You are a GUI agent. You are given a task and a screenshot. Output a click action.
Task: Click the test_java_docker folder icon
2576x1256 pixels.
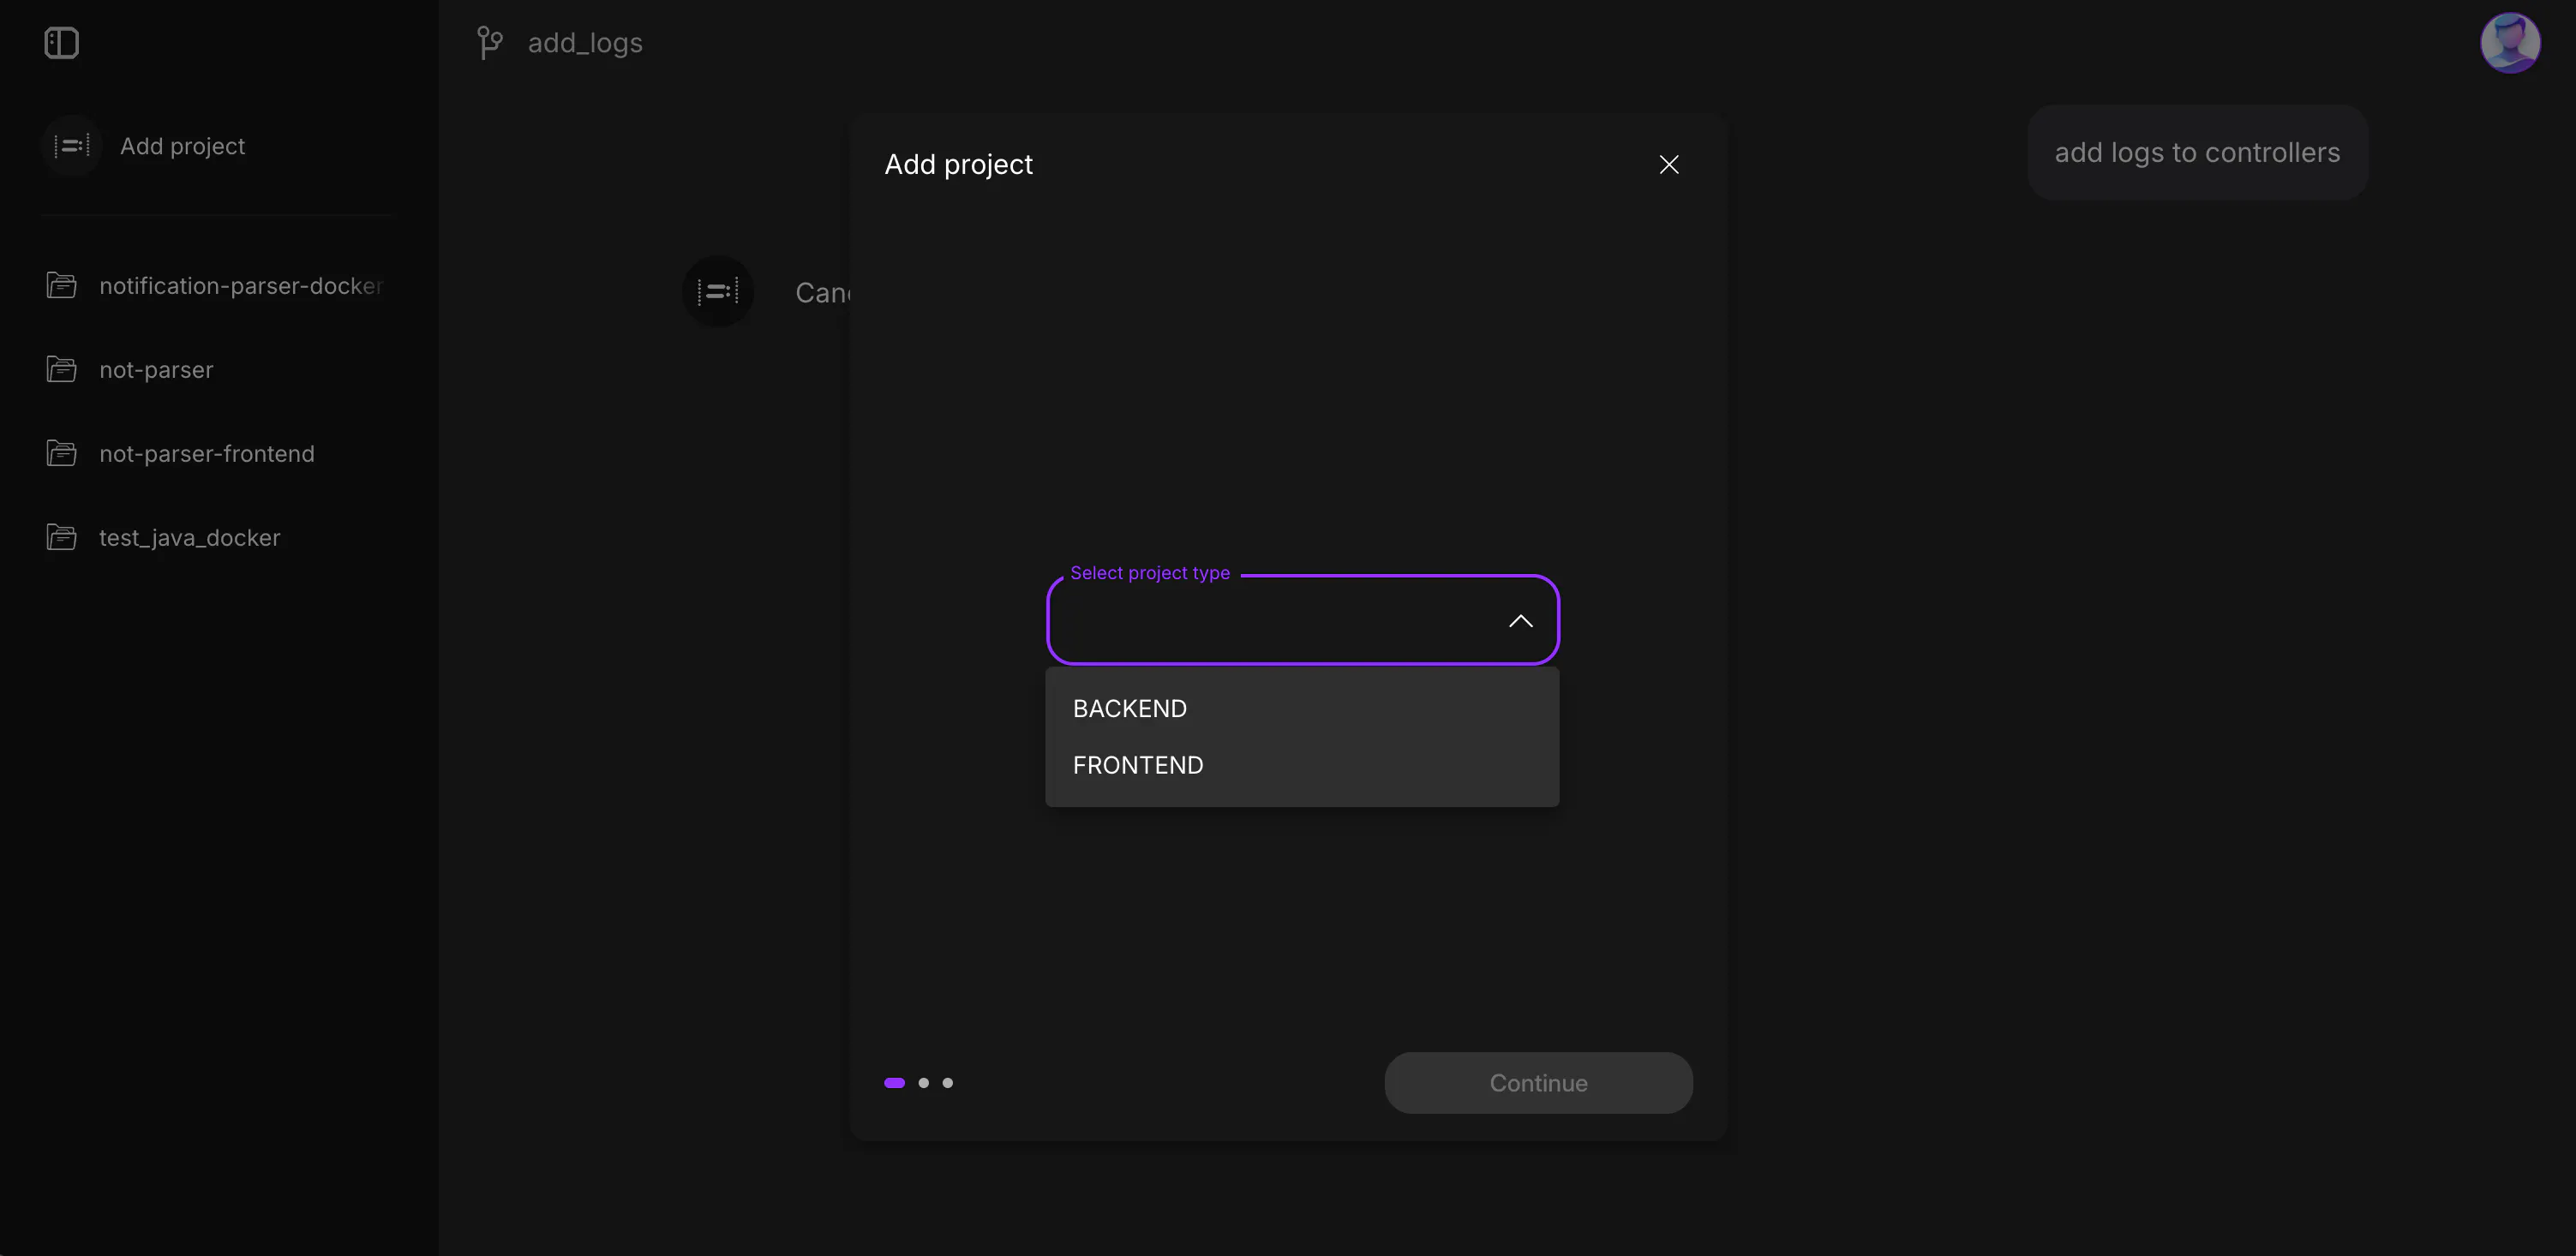pyautogui.click(x=61, y=537)
